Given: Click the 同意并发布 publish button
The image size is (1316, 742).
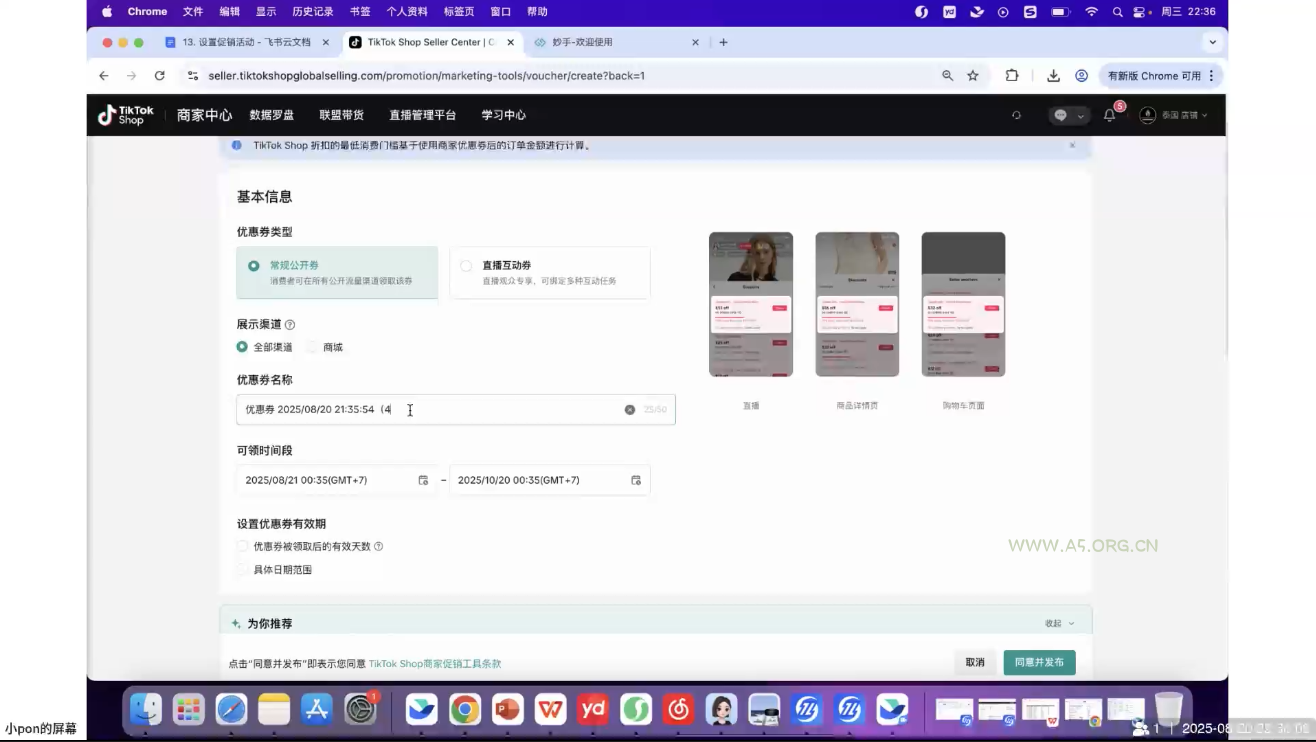Looking at the screenshot, I should coord(1039,662).
